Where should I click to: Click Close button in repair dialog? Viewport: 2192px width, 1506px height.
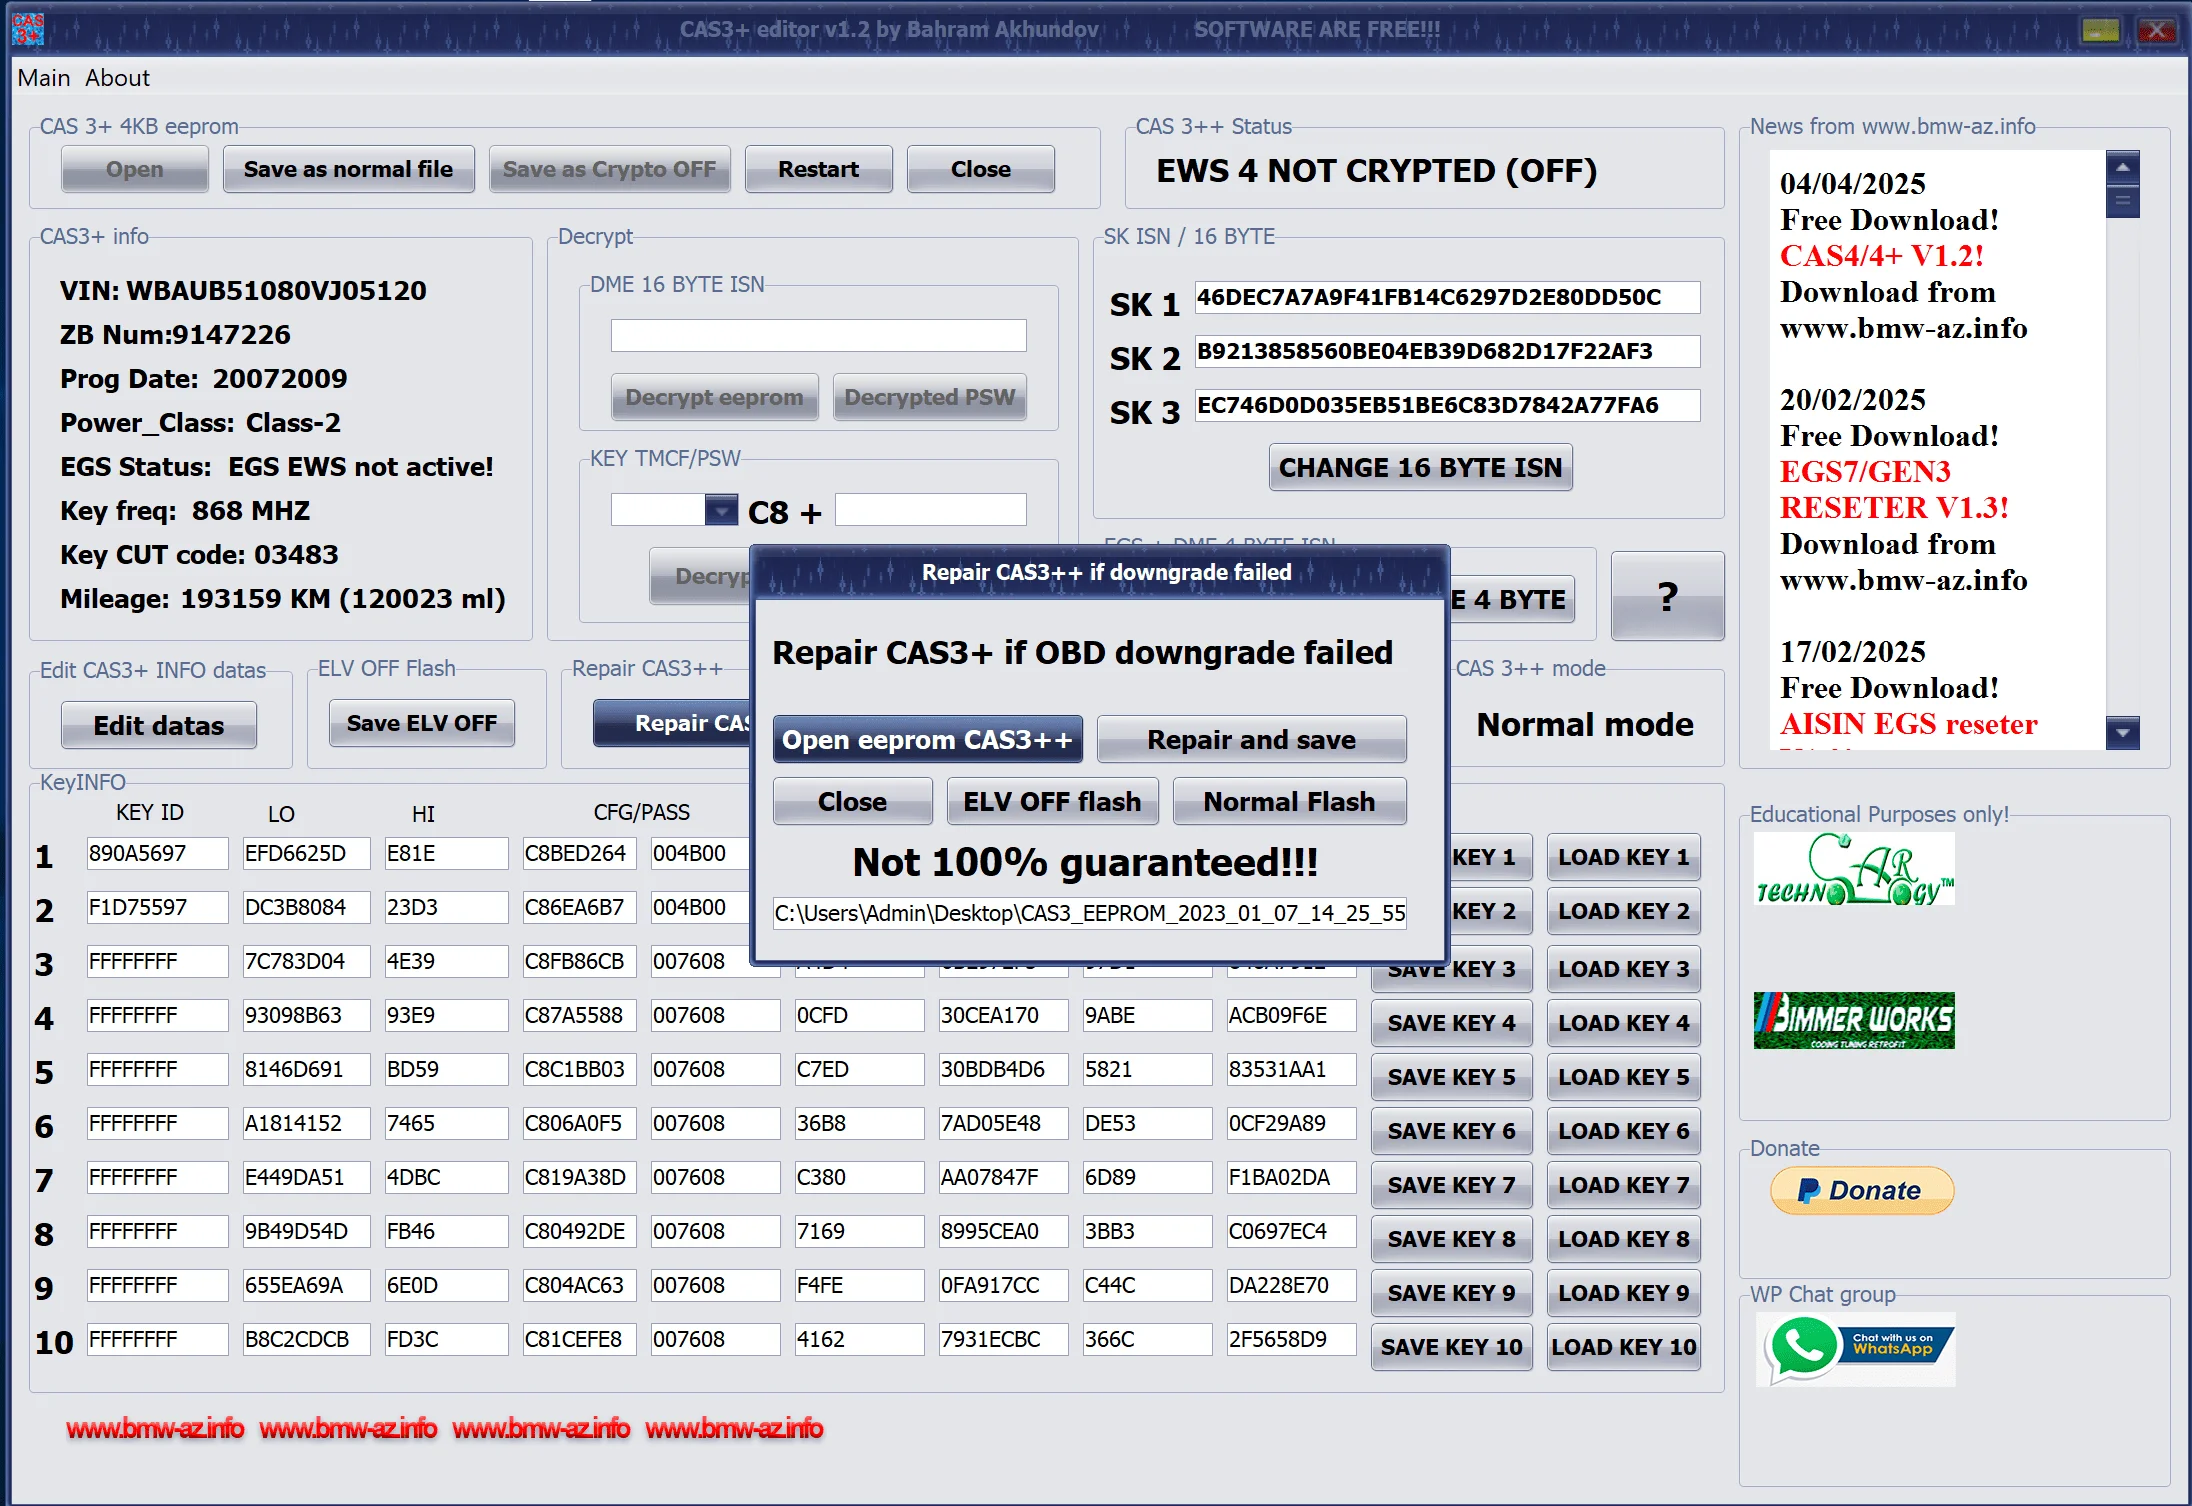pyautogui.click(x=852, y=801)
